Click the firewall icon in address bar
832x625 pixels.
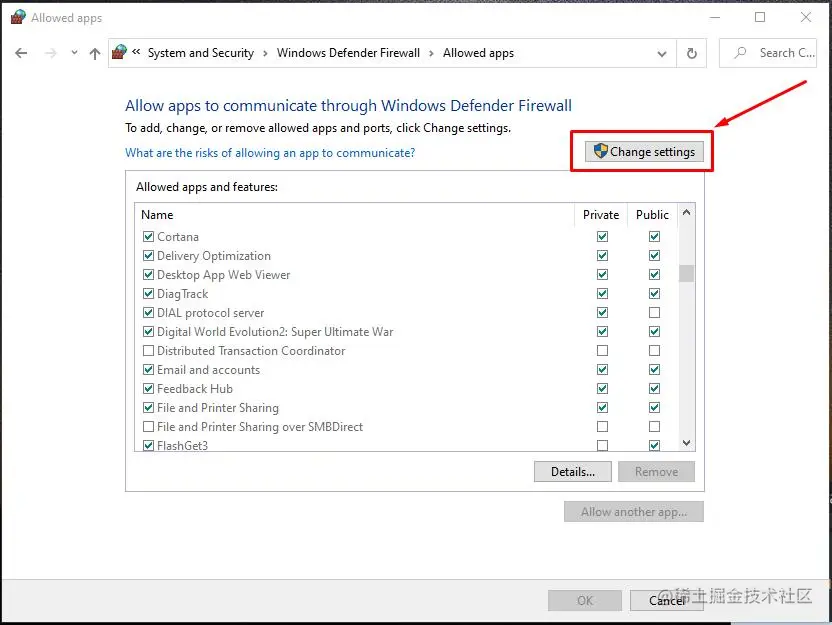tap(119, 52)
